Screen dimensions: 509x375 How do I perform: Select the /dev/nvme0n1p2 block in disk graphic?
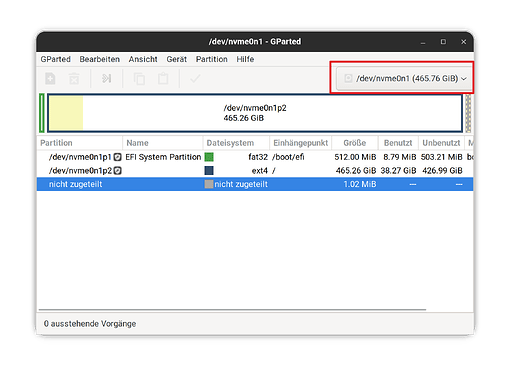[255, 113]
